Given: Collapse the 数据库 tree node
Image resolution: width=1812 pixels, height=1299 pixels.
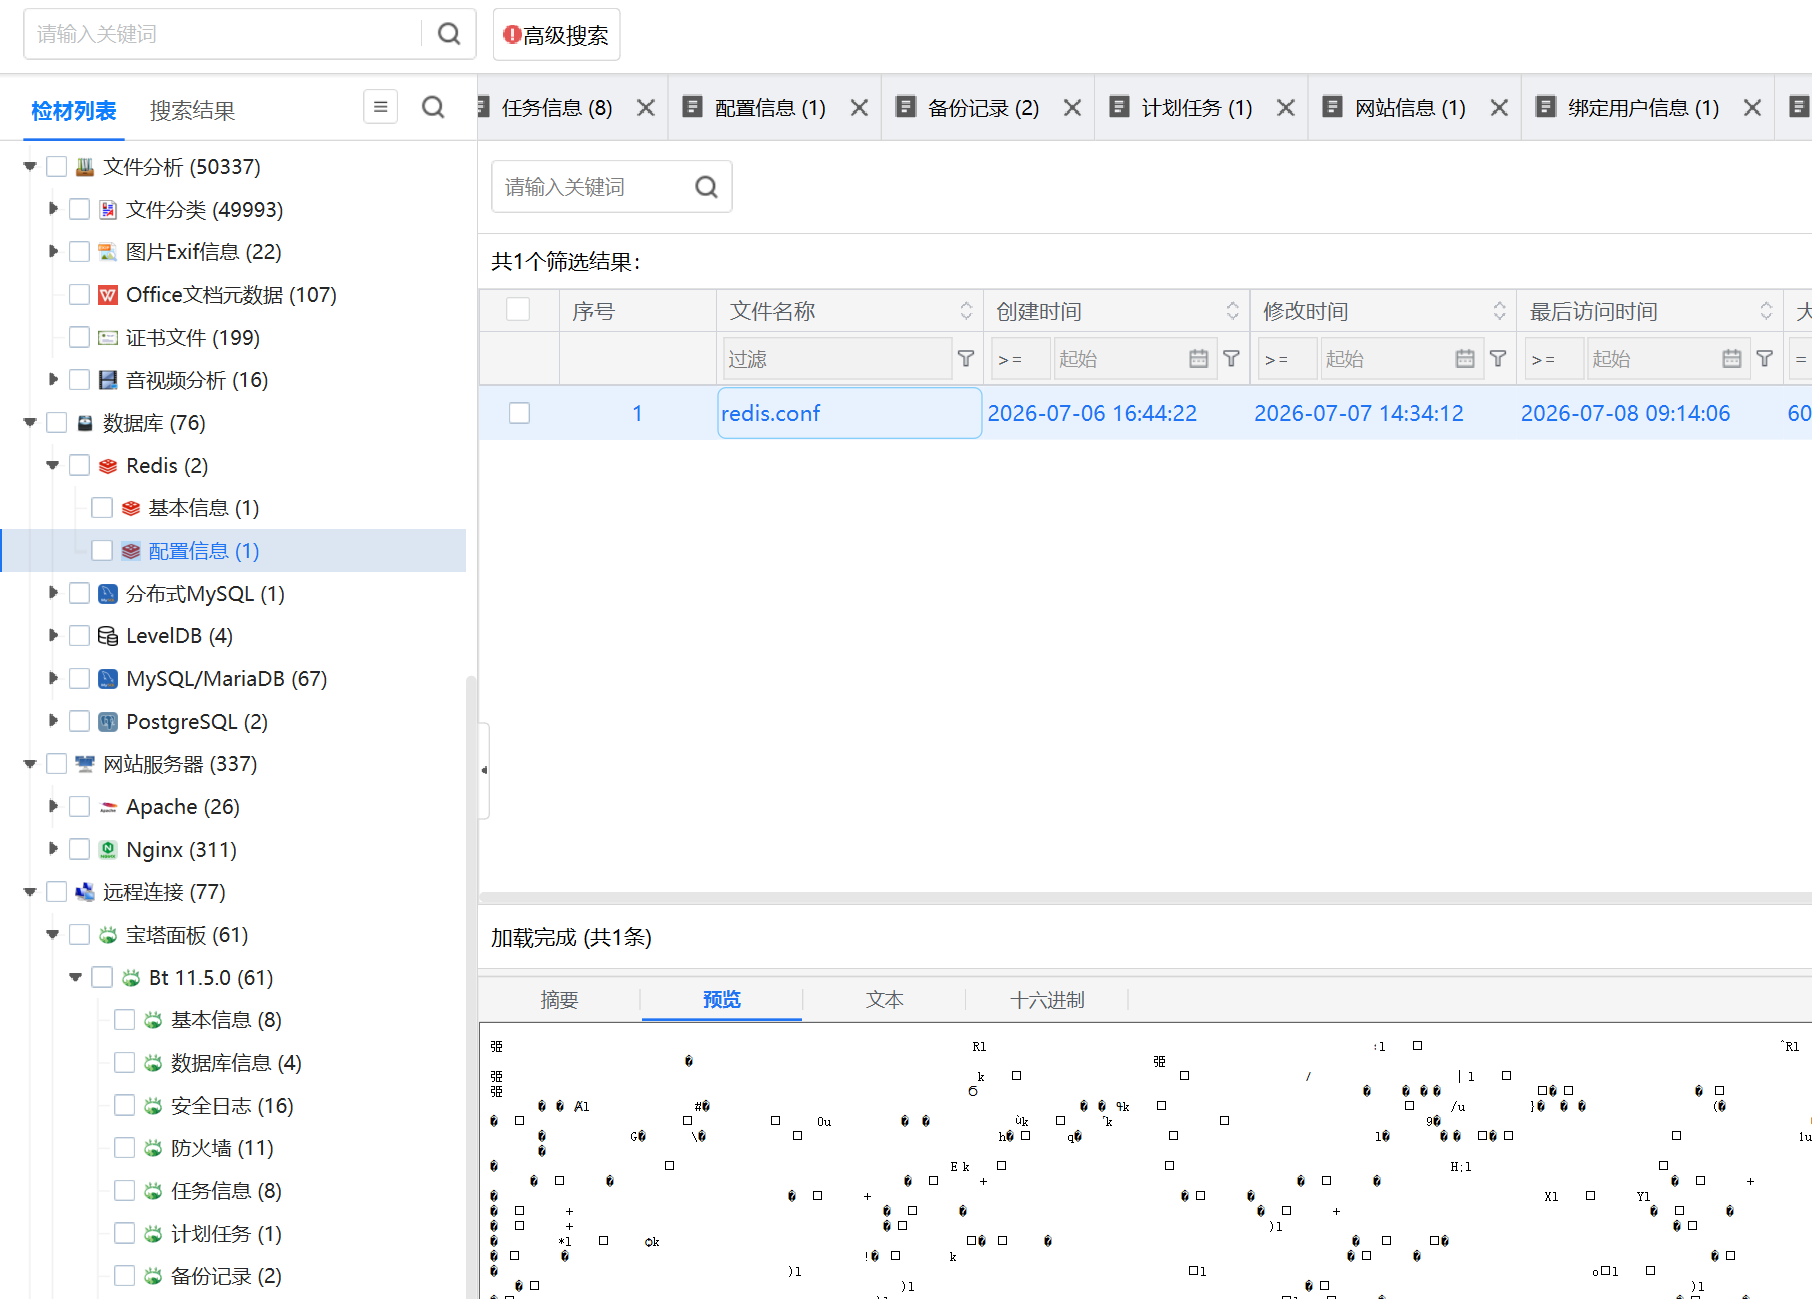Looking at the screenshot, I should [x=30, y=423].
